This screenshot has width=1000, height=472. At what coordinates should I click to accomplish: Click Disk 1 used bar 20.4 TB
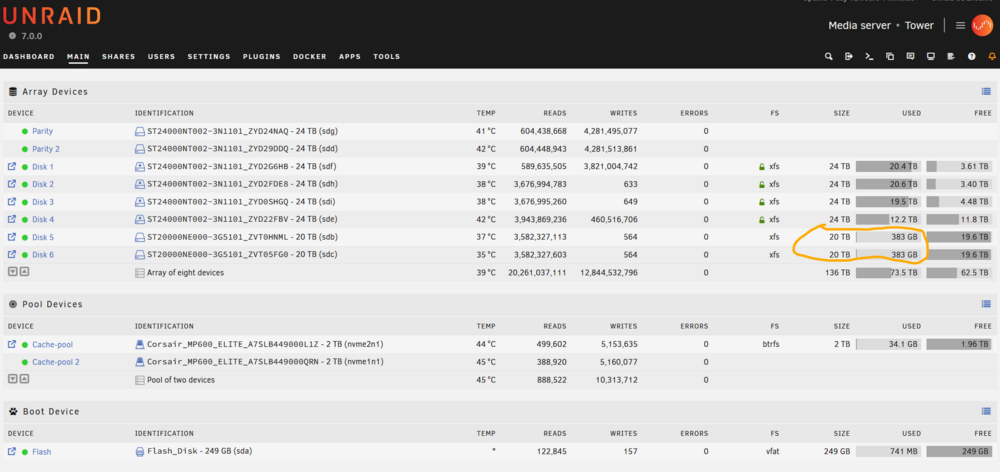point(888,166)
